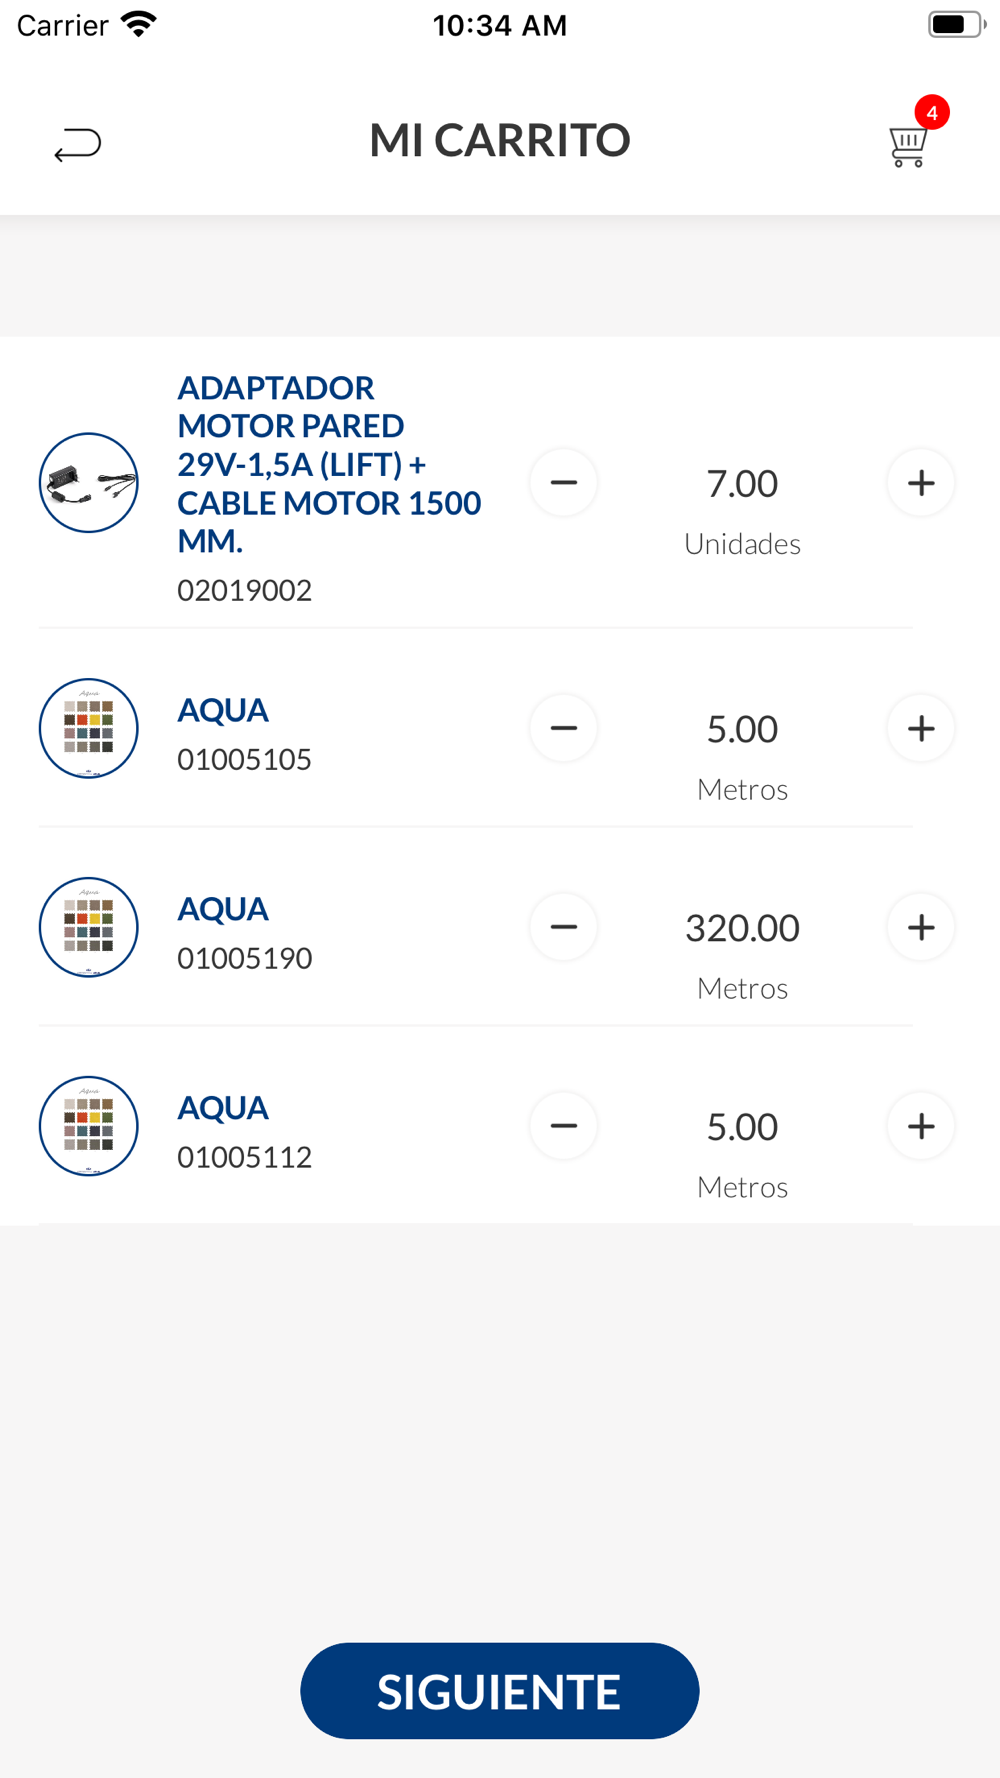The image size is (1000, 1778).
Task: Select the Adaptador Motor Pared product title
Action: click(x=329, y=464)
